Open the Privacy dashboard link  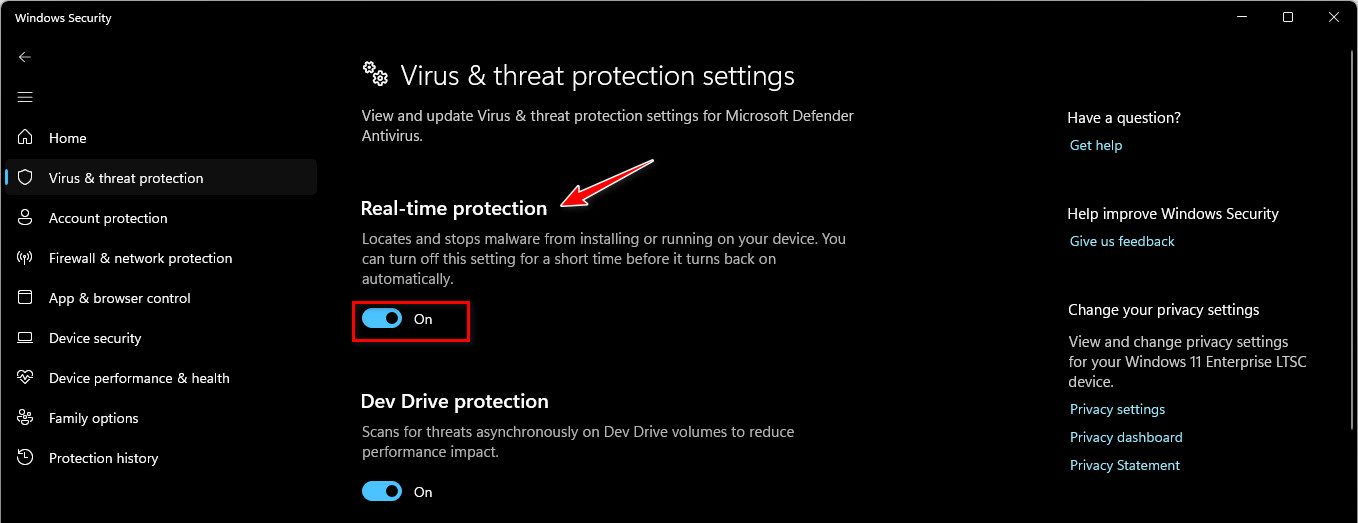click(x=1126, y=437)
